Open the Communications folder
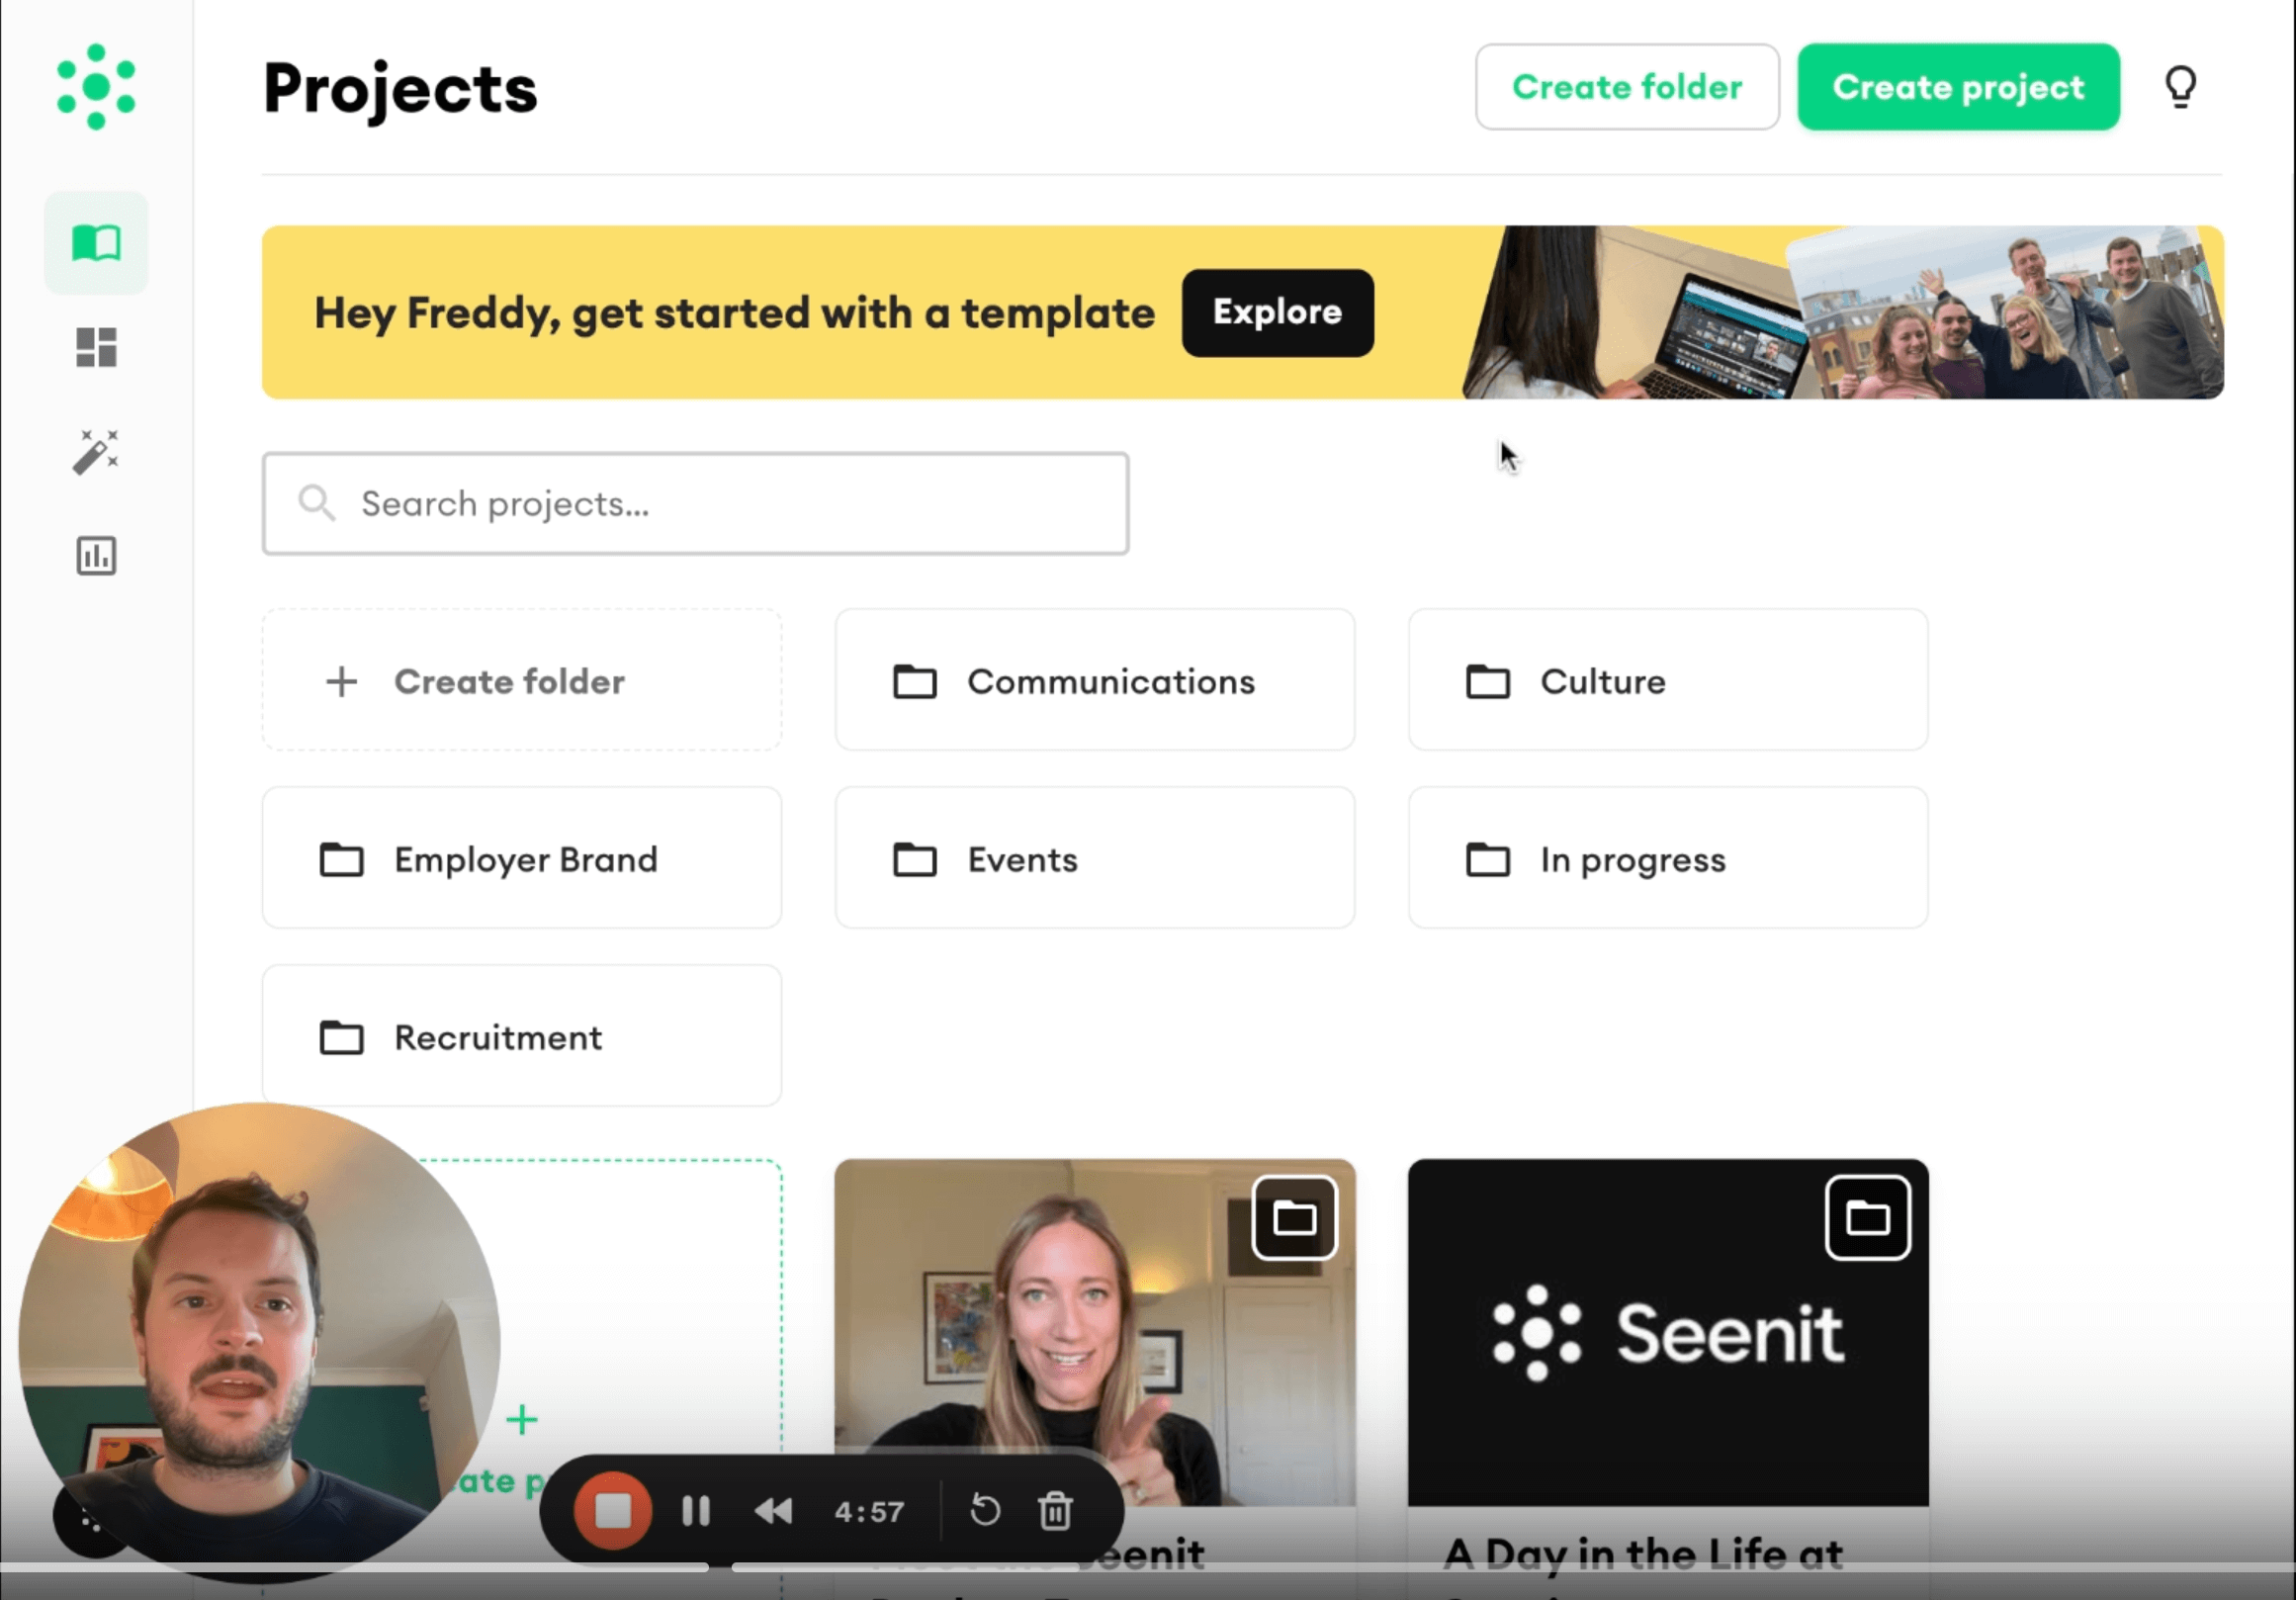 (x=1094, y=681)
